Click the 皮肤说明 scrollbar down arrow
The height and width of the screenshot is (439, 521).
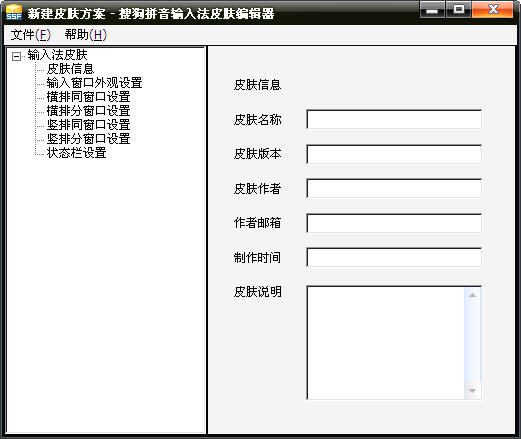(472, 390)
